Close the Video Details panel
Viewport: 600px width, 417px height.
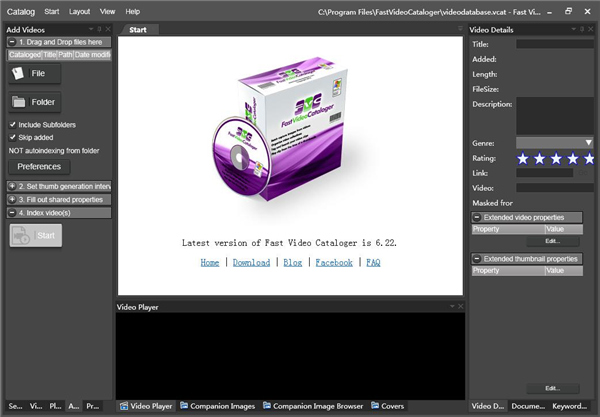[x=591, y=29]
